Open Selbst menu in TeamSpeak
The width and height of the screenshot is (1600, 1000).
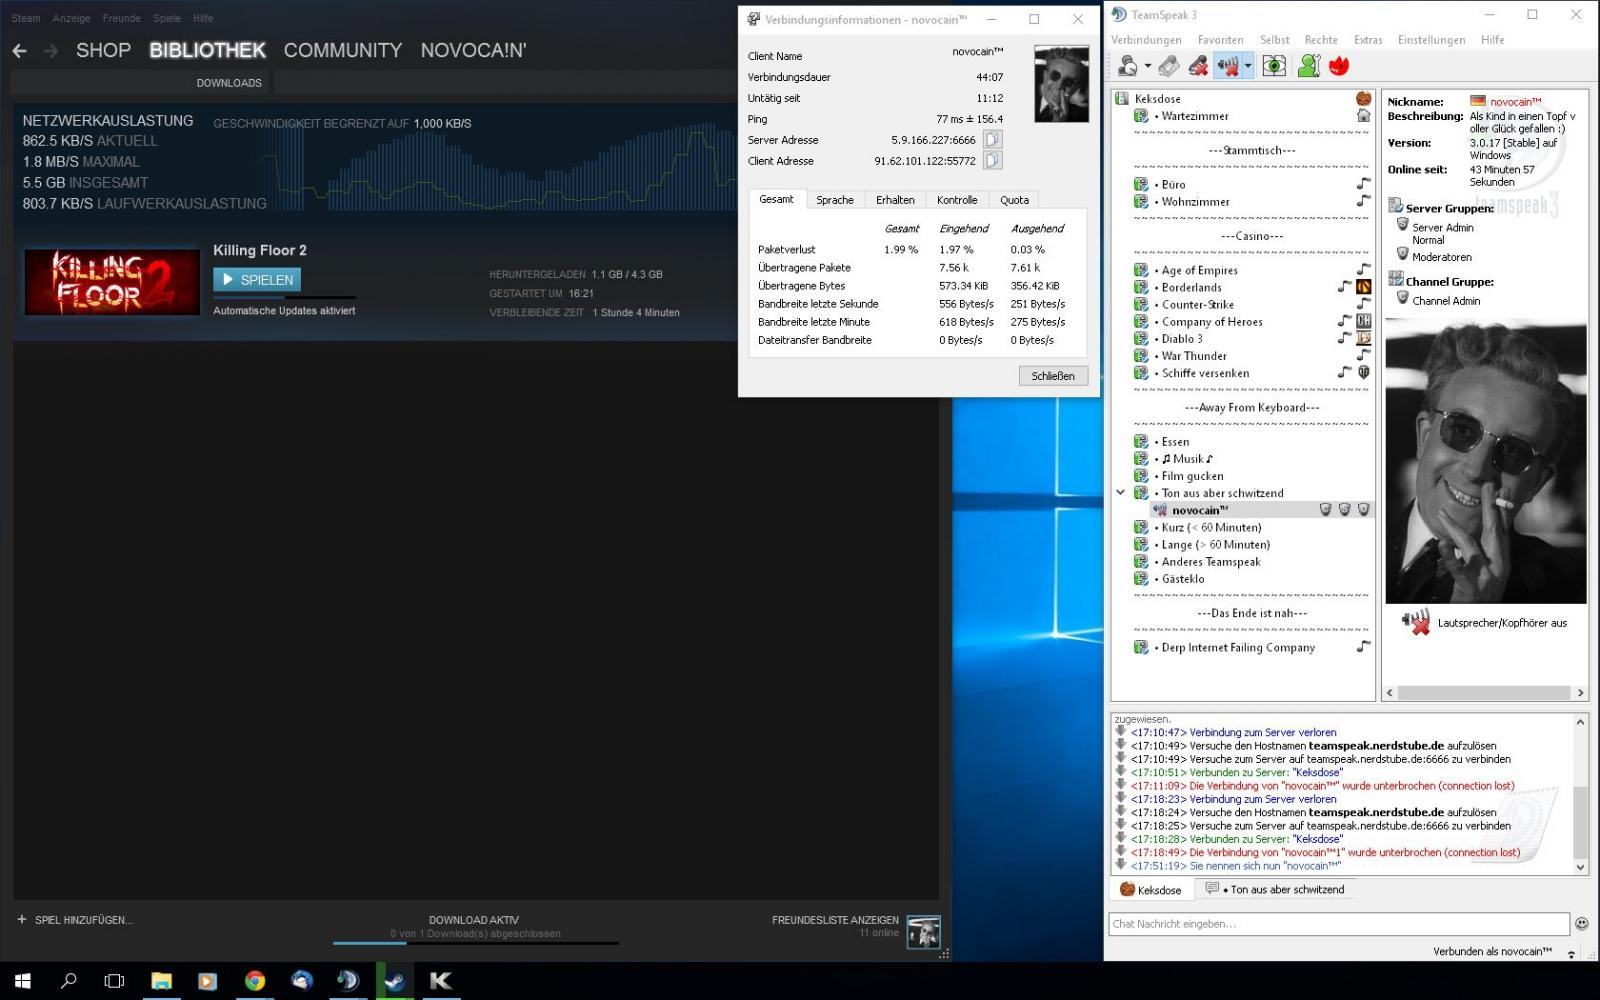[x=1274, y=40]
